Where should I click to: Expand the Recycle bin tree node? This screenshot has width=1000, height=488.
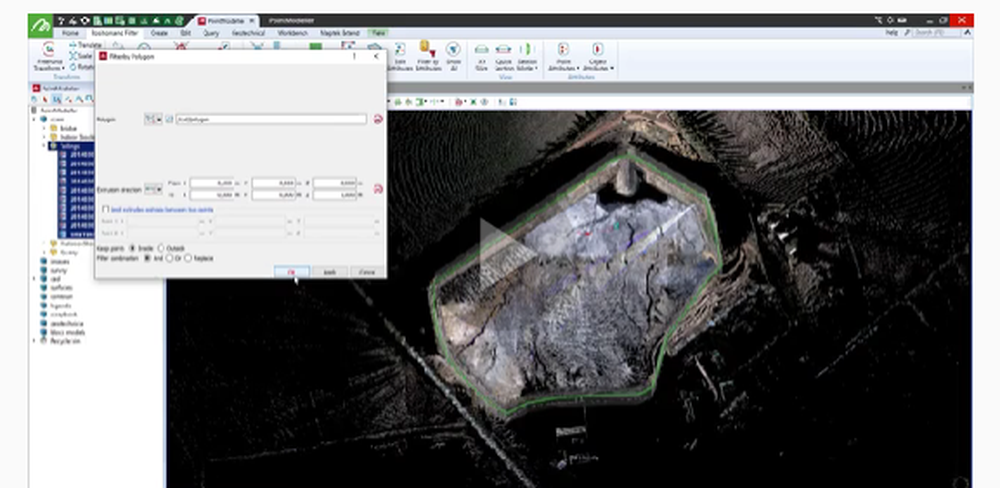(x=35, y=341)
